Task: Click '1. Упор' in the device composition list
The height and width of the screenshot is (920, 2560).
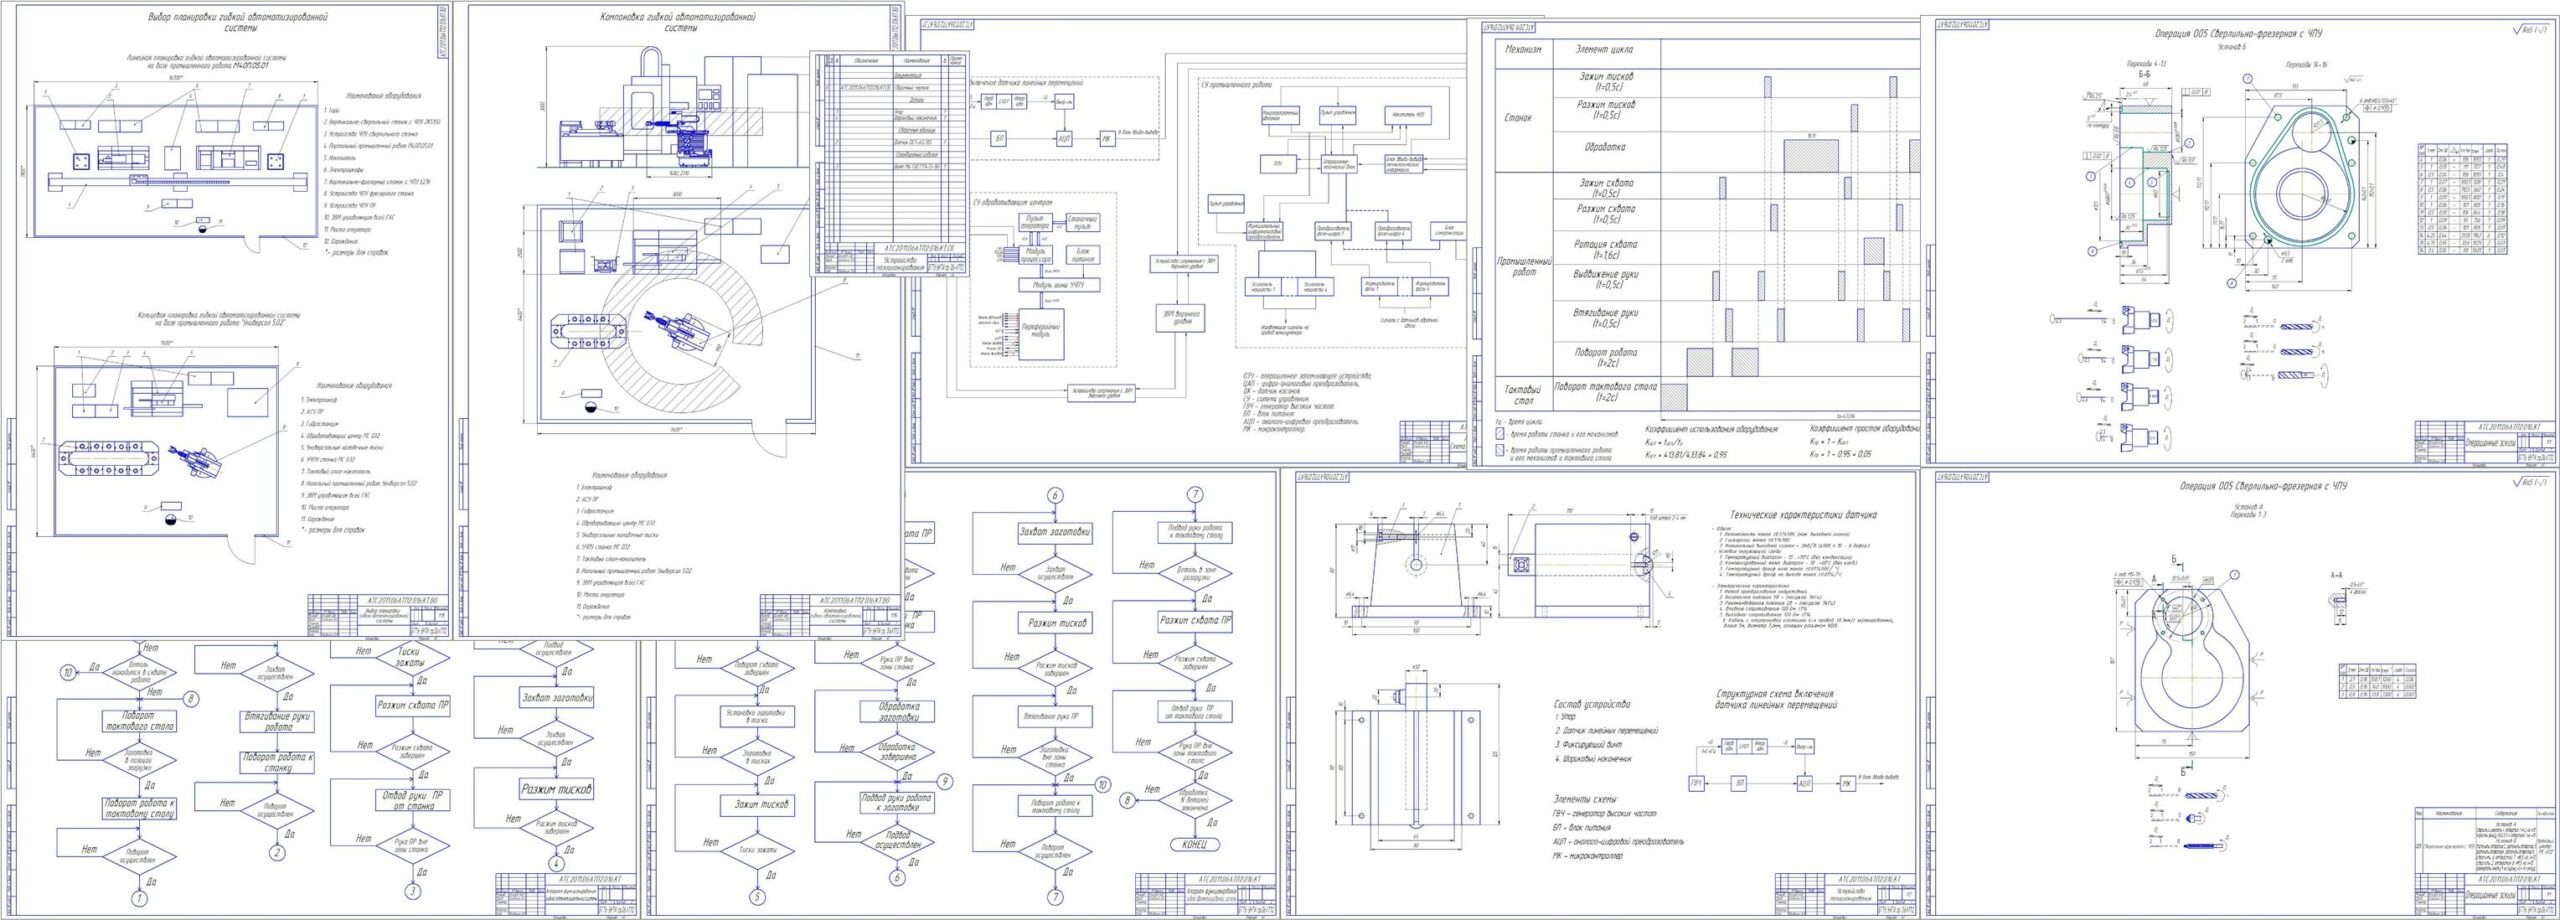Action: pos(1567,717)
